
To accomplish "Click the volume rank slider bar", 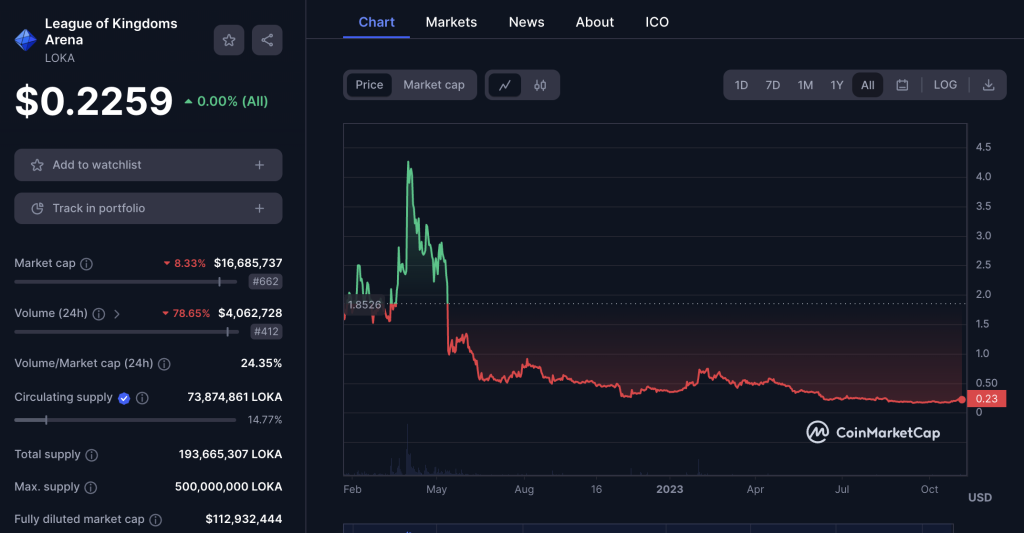I will tap(126, 332).
